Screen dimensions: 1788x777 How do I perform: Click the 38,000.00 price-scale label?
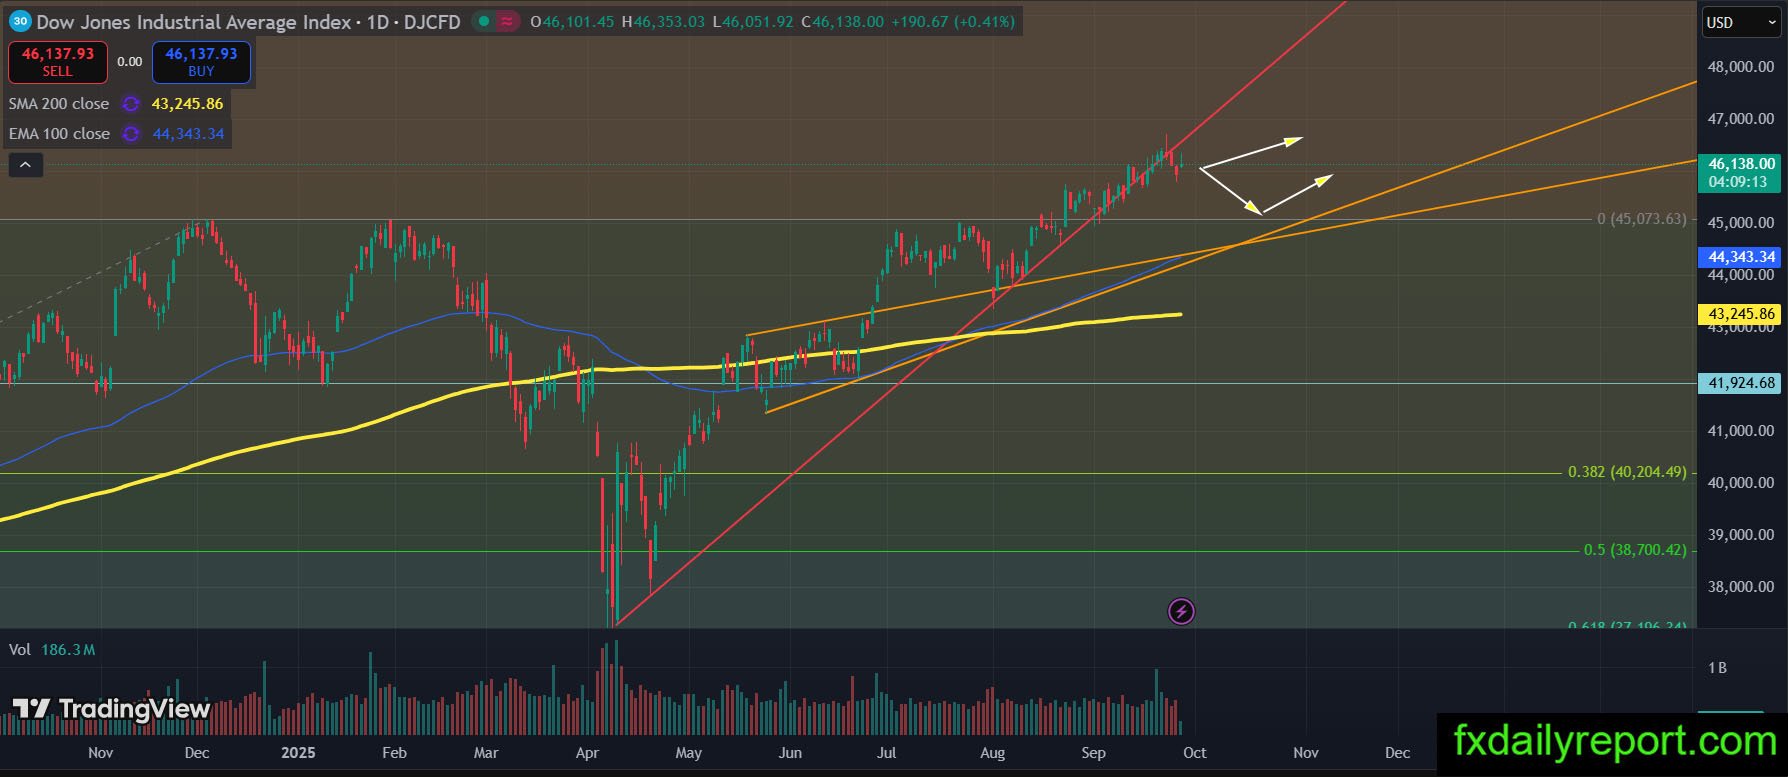1741,587
